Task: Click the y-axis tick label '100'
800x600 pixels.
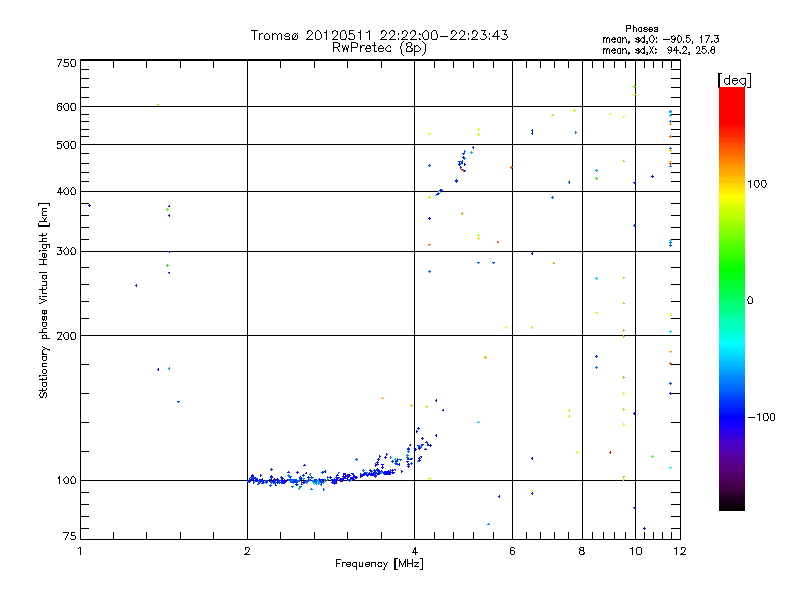Action: [66, 480]
